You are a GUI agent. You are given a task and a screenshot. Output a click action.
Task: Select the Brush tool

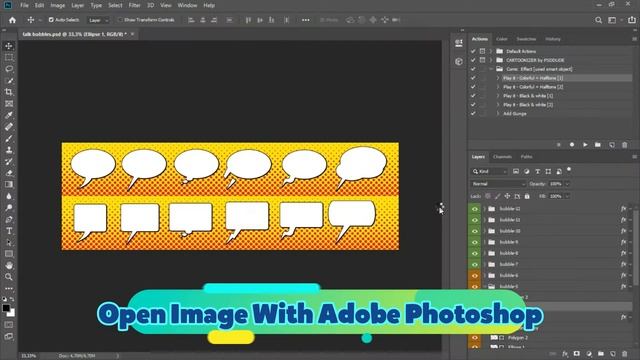9,138
